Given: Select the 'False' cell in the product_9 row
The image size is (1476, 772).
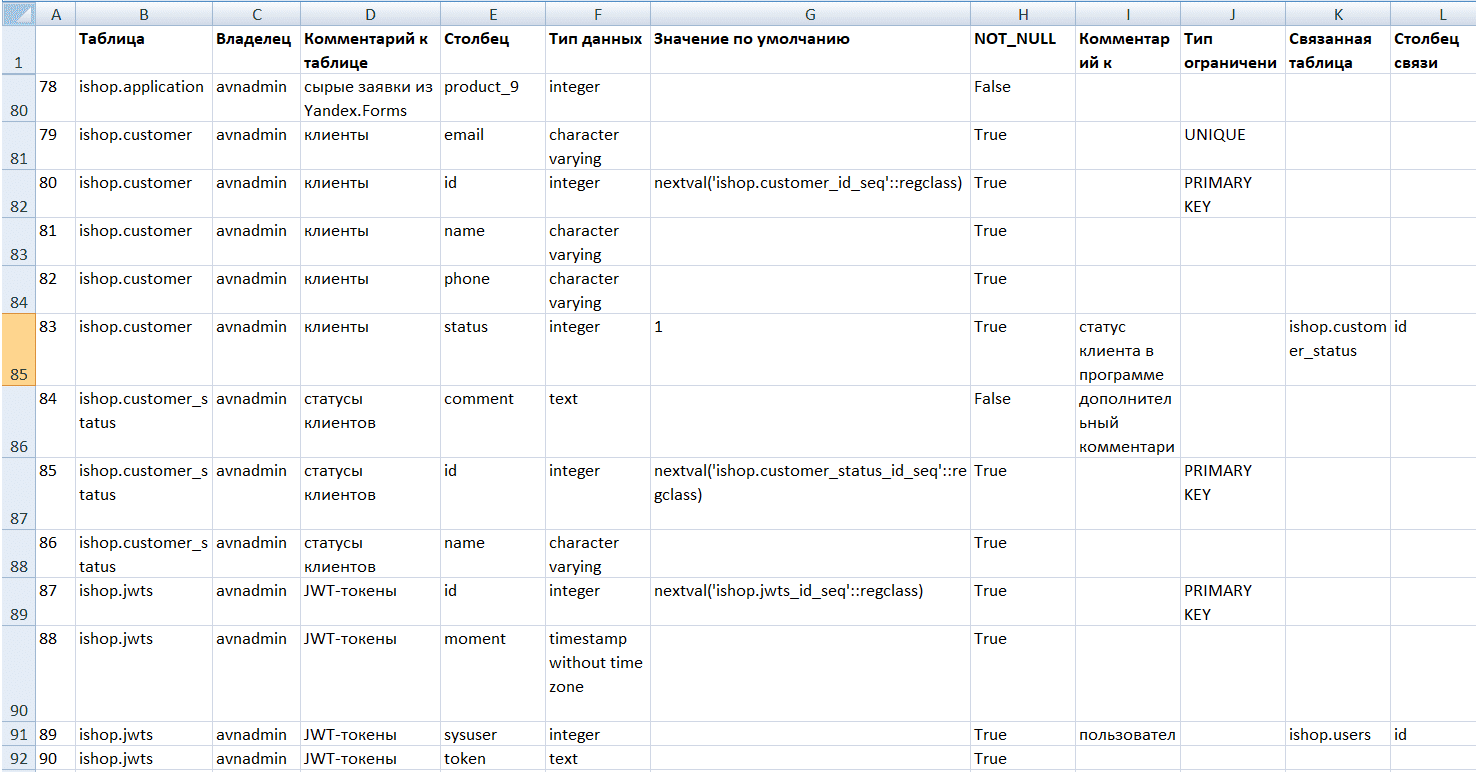Looking at the screenshot, I should [1022, 98].
